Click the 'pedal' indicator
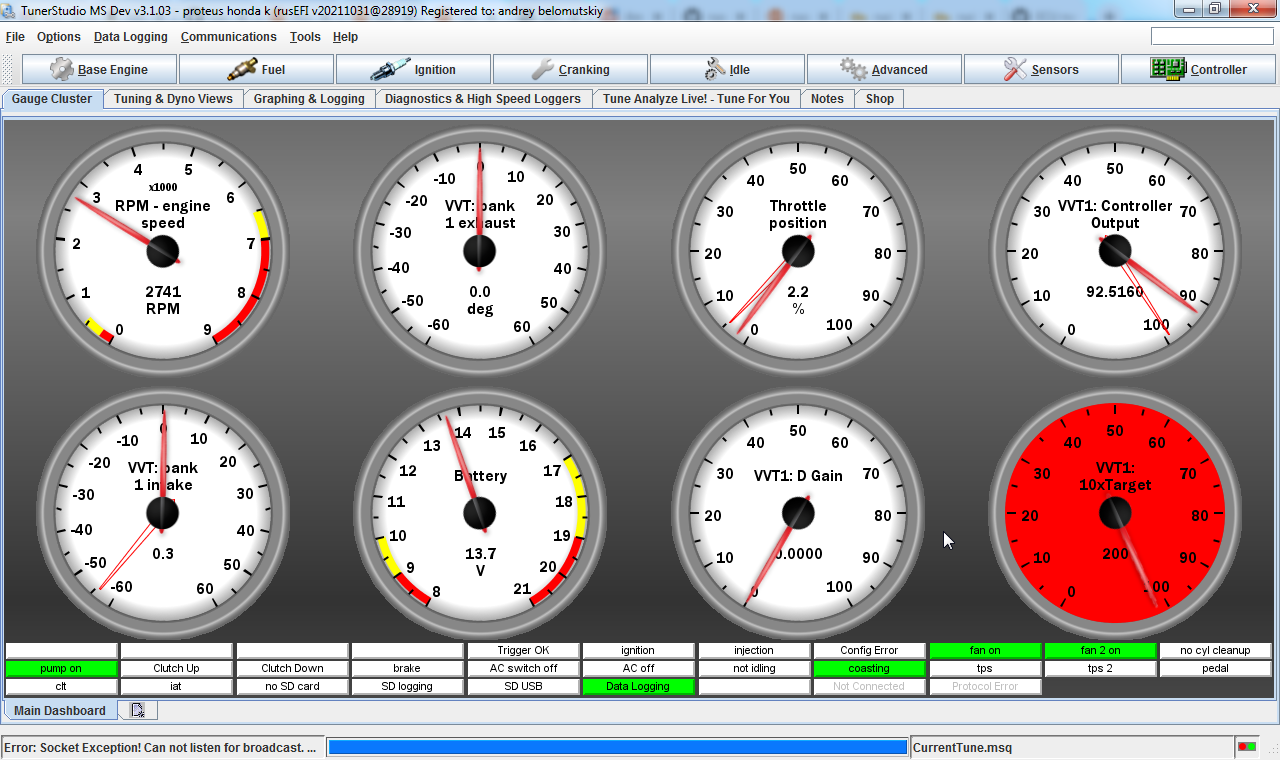The height and width of the screenshot is (760, 1280). click(x=1215, y=668)
